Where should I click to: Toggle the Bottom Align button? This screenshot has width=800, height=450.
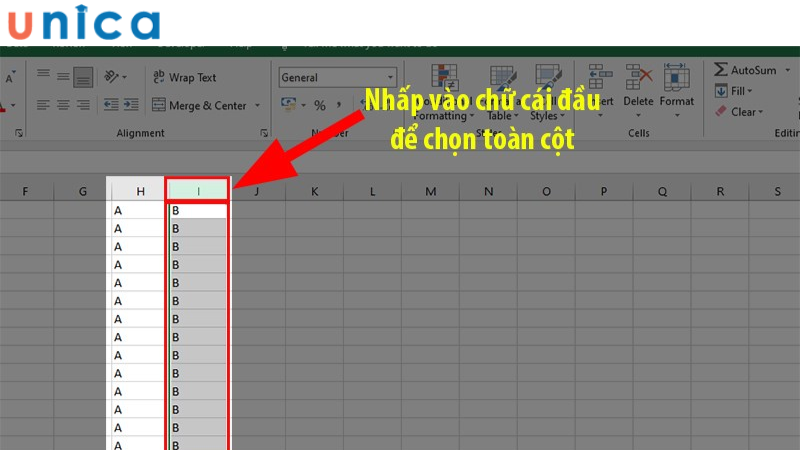pos(83,77)
